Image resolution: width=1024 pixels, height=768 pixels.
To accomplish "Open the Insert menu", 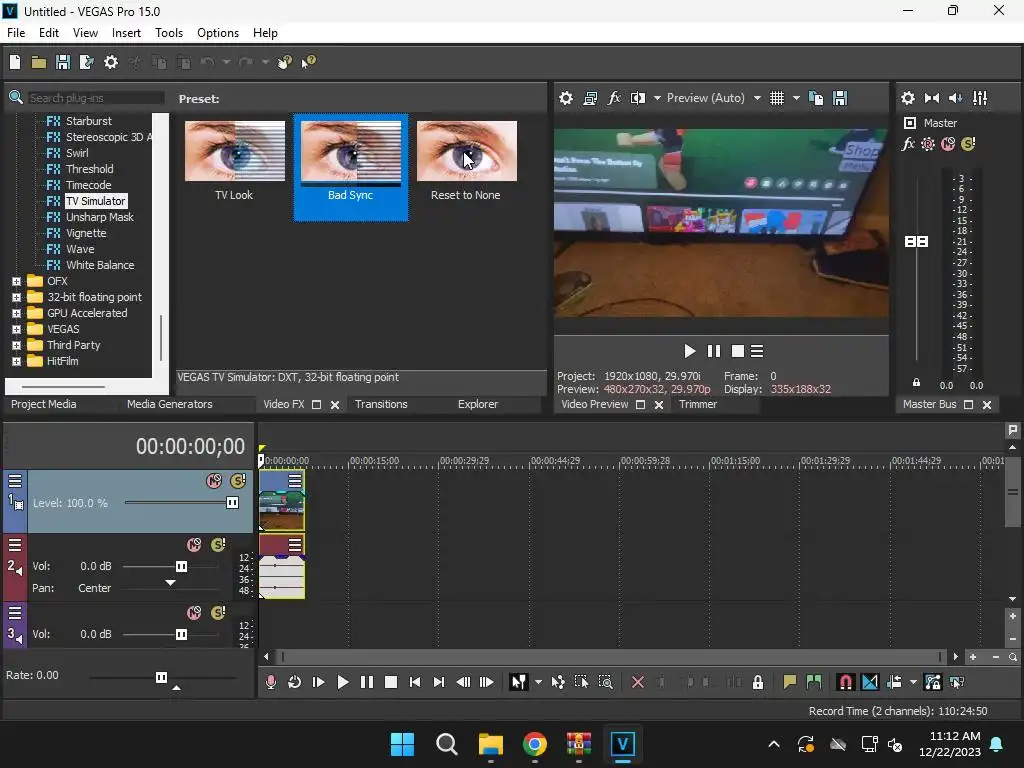I will point(126,33).
